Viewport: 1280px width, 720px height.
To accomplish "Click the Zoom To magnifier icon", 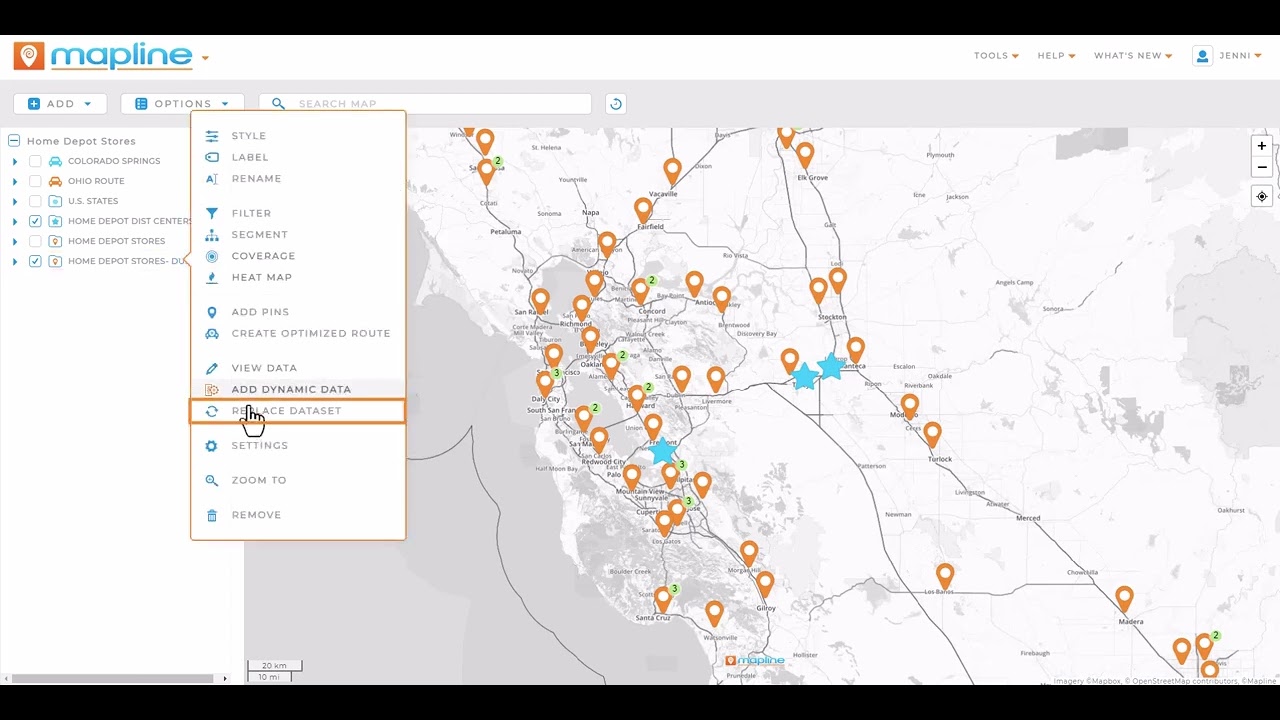I will (212, 481).
